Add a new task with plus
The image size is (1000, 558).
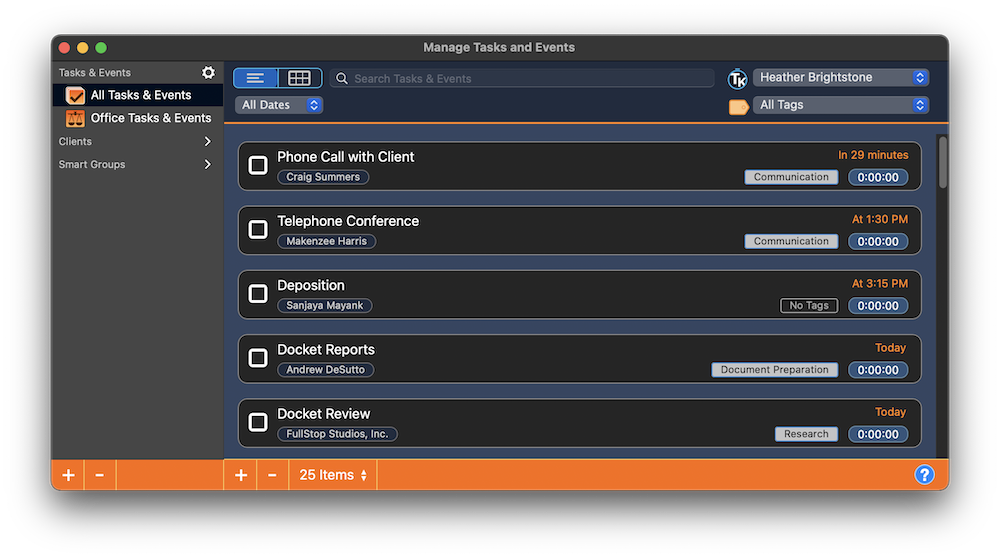tap(240, 475)
